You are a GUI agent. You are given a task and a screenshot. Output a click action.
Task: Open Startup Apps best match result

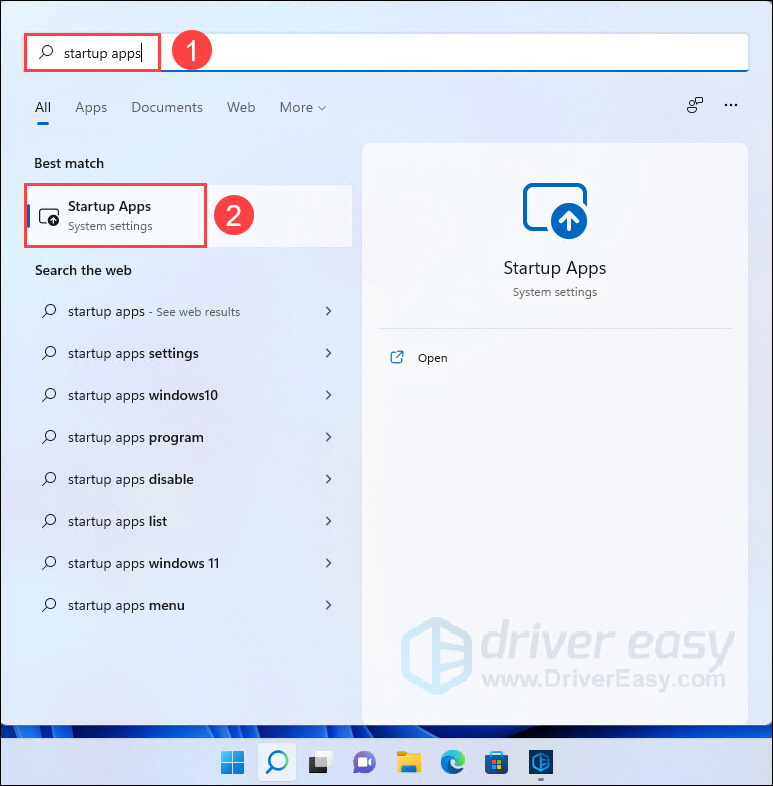click(x=188, y=216)
